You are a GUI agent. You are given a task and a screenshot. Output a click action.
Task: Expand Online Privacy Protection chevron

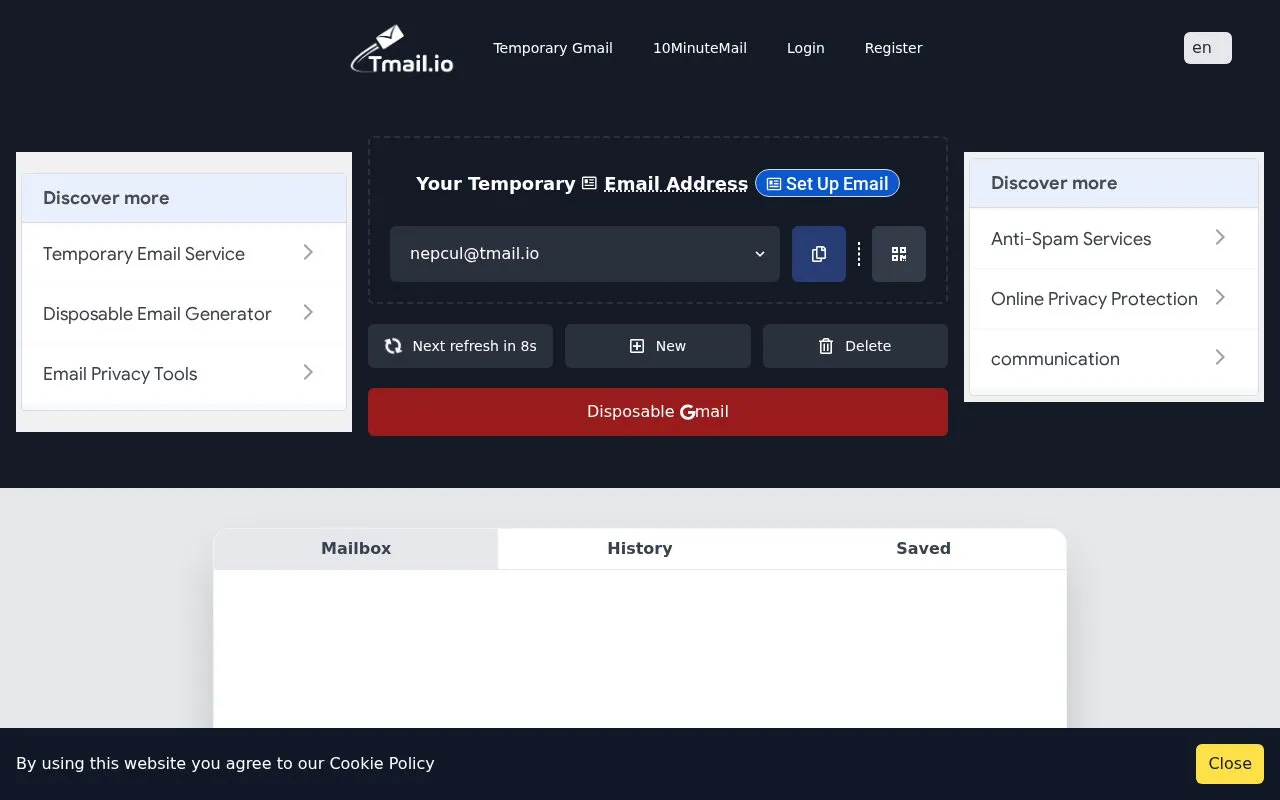click(1220, 298)
